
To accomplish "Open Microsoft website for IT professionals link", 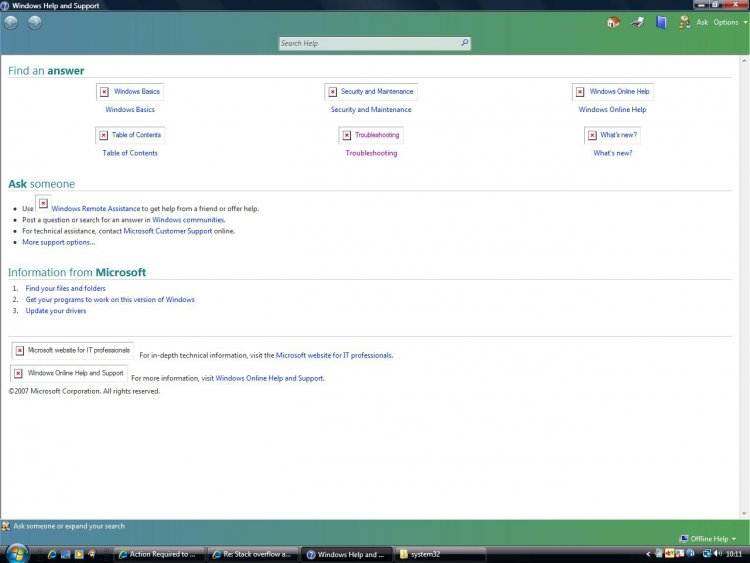I will (x=334, y=355).
